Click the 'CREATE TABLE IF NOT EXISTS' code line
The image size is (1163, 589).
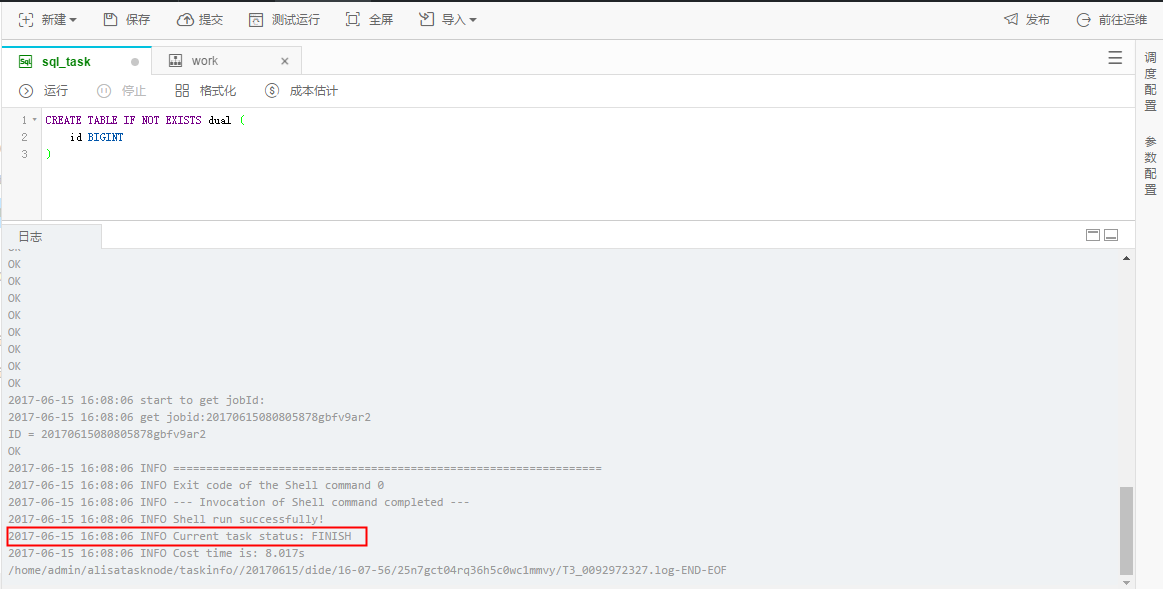(x=145, y=120)
